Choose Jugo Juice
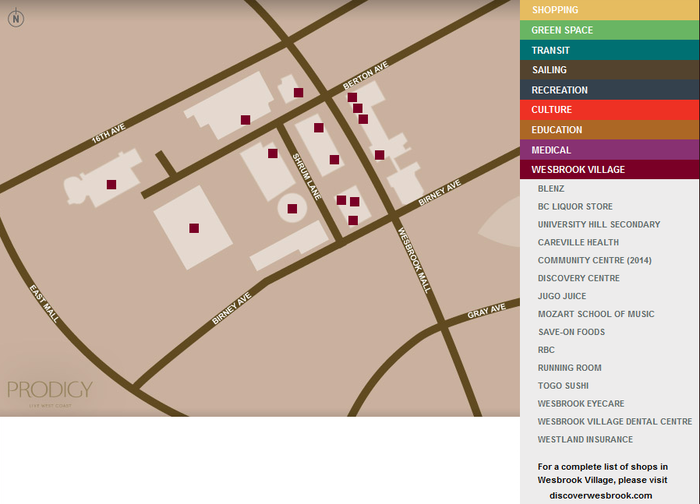 tap(562, 296)
